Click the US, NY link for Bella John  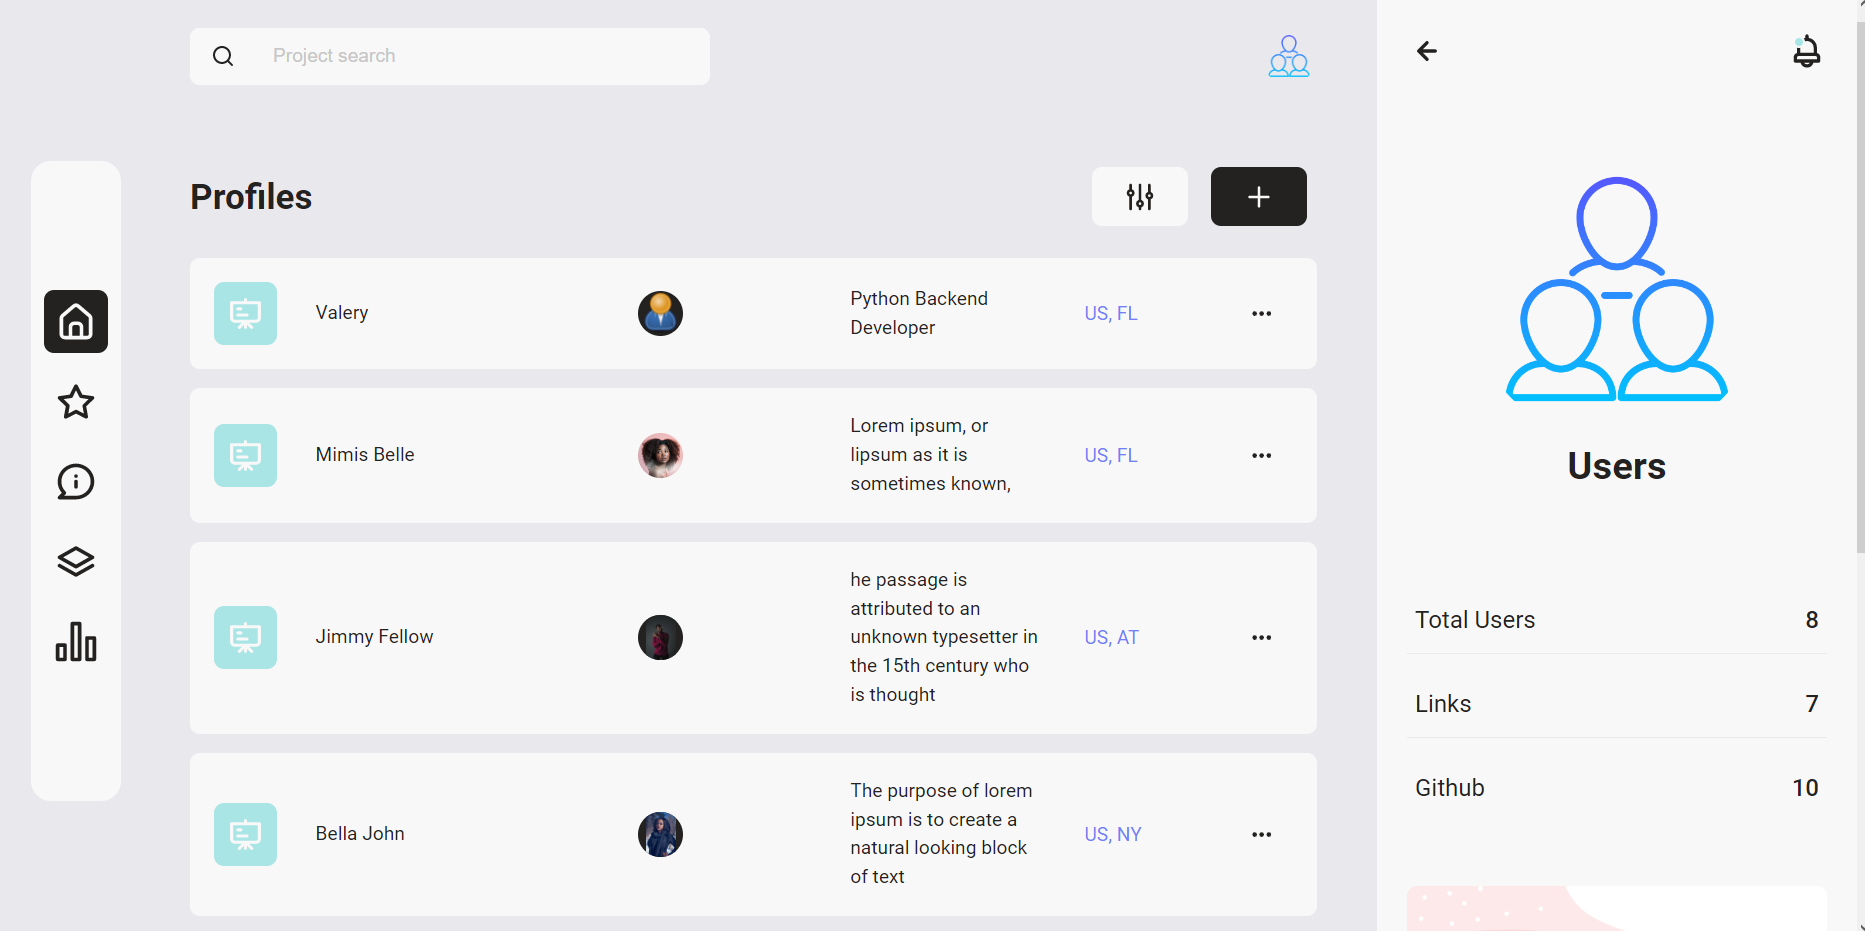coord(1112,834)
